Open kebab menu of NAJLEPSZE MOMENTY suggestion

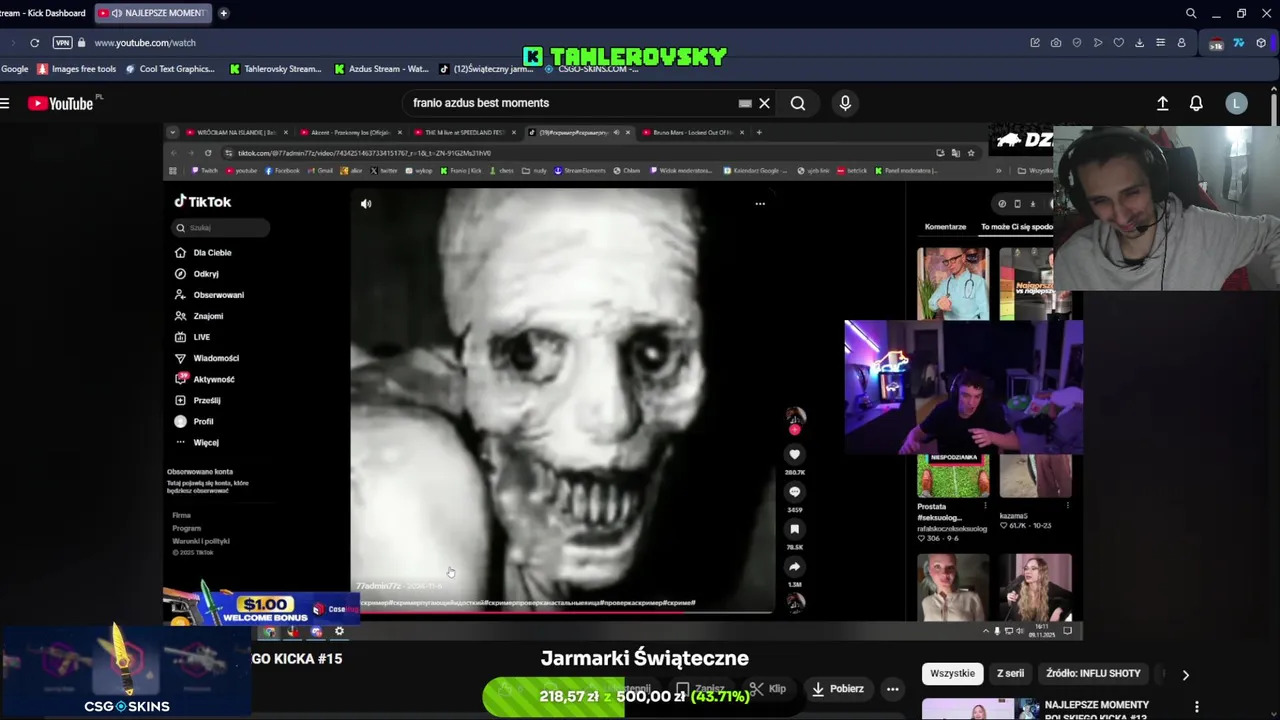(1196, 707)
